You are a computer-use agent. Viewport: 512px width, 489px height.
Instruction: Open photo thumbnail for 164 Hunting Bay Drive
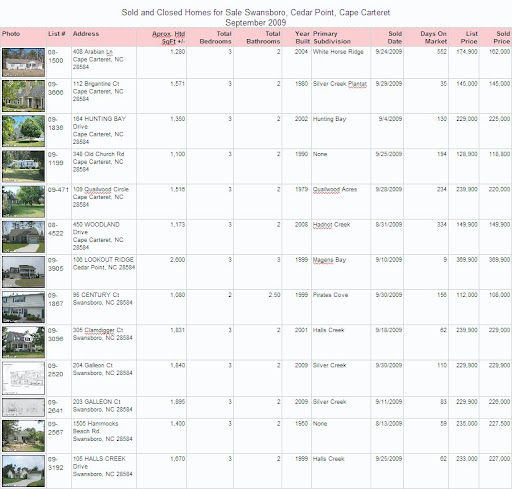tap(23, 131)
